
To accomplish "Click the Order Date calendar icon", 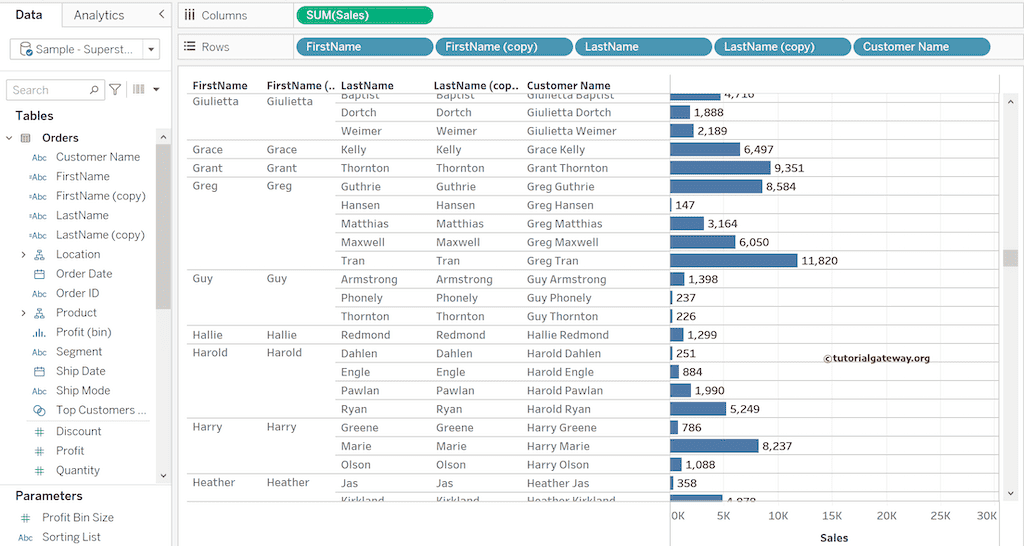I will pos(40,274).
